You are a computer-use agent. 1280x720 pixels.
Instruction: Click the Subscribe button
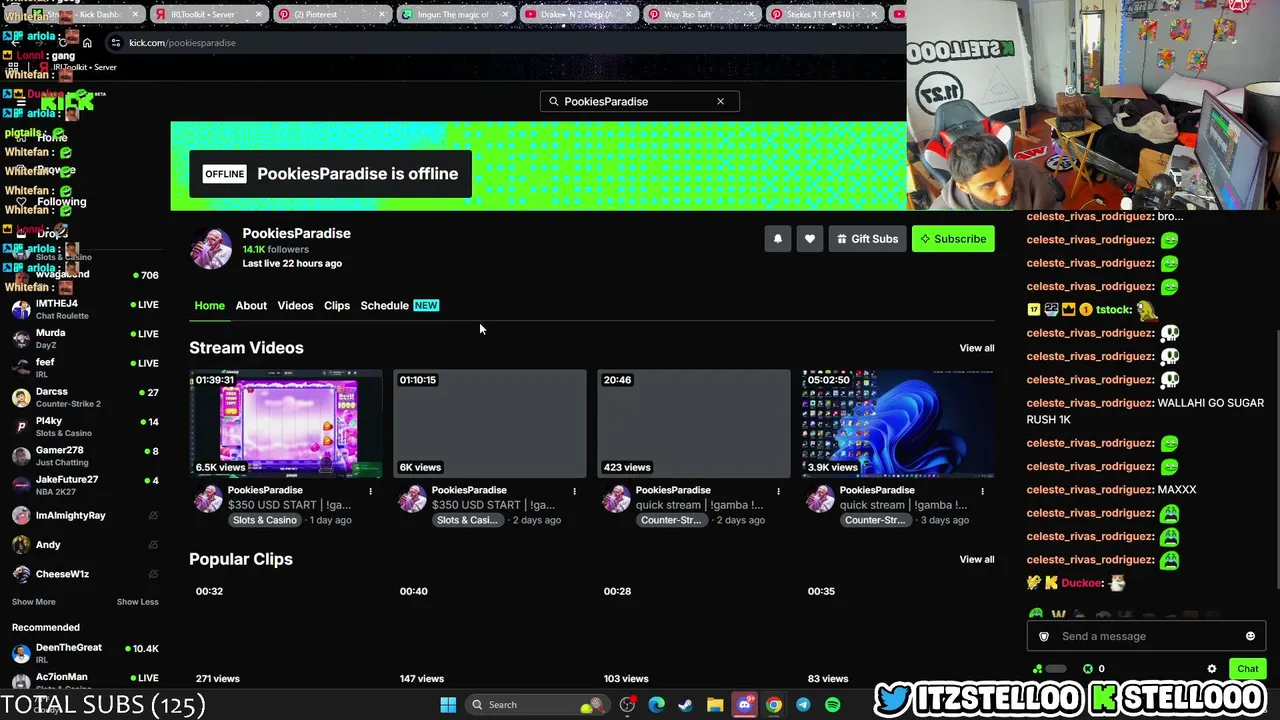point(953,239)
